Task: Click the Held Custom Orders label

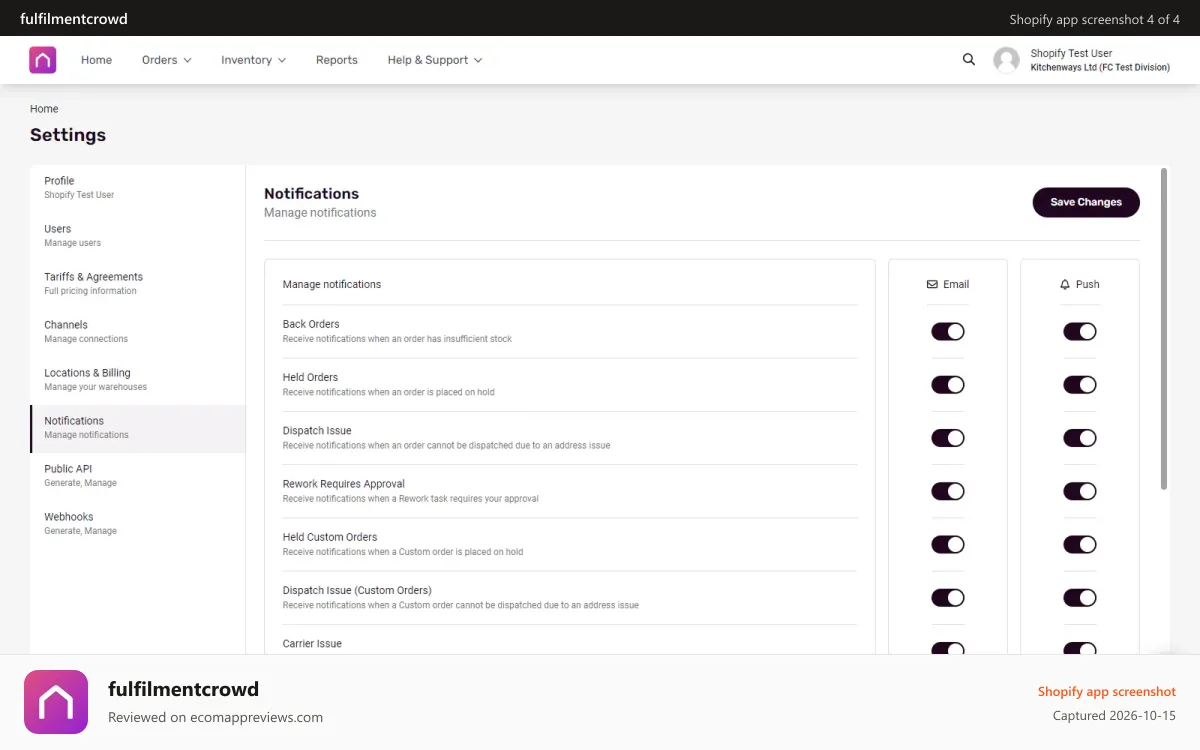Action: click(x=330, y=537)
